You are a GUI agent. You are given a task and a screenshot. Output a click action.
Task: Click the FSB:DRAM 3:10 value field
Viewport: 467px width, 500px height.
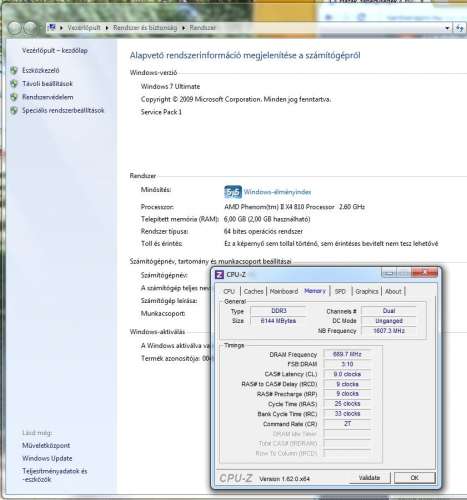347,364
